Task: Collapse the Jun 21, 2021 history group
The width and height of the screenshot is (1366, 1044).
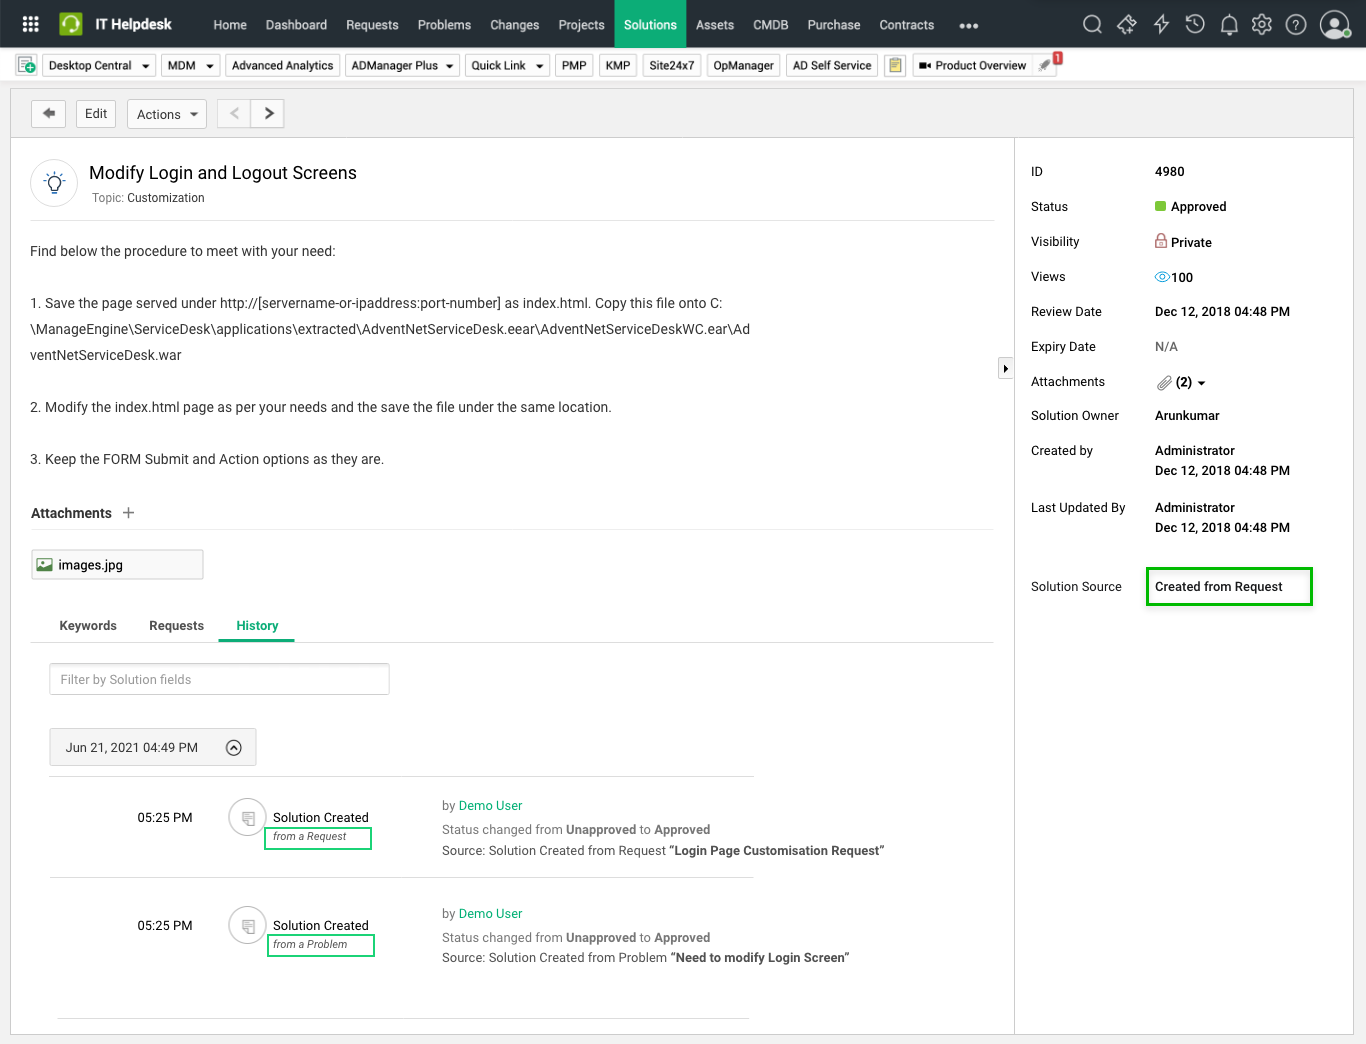Action: click(x=234, y=748)
